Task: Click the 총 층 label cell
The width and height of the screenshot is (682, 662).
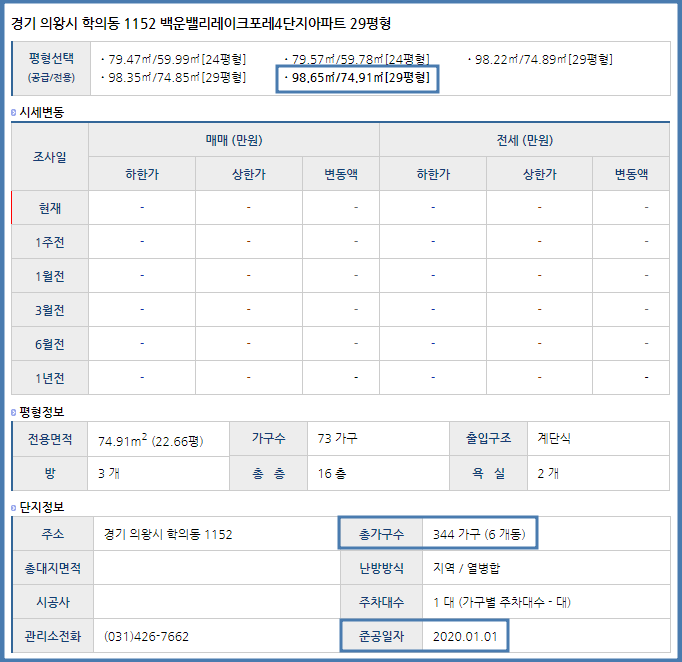Action: (x=268, y=473)
